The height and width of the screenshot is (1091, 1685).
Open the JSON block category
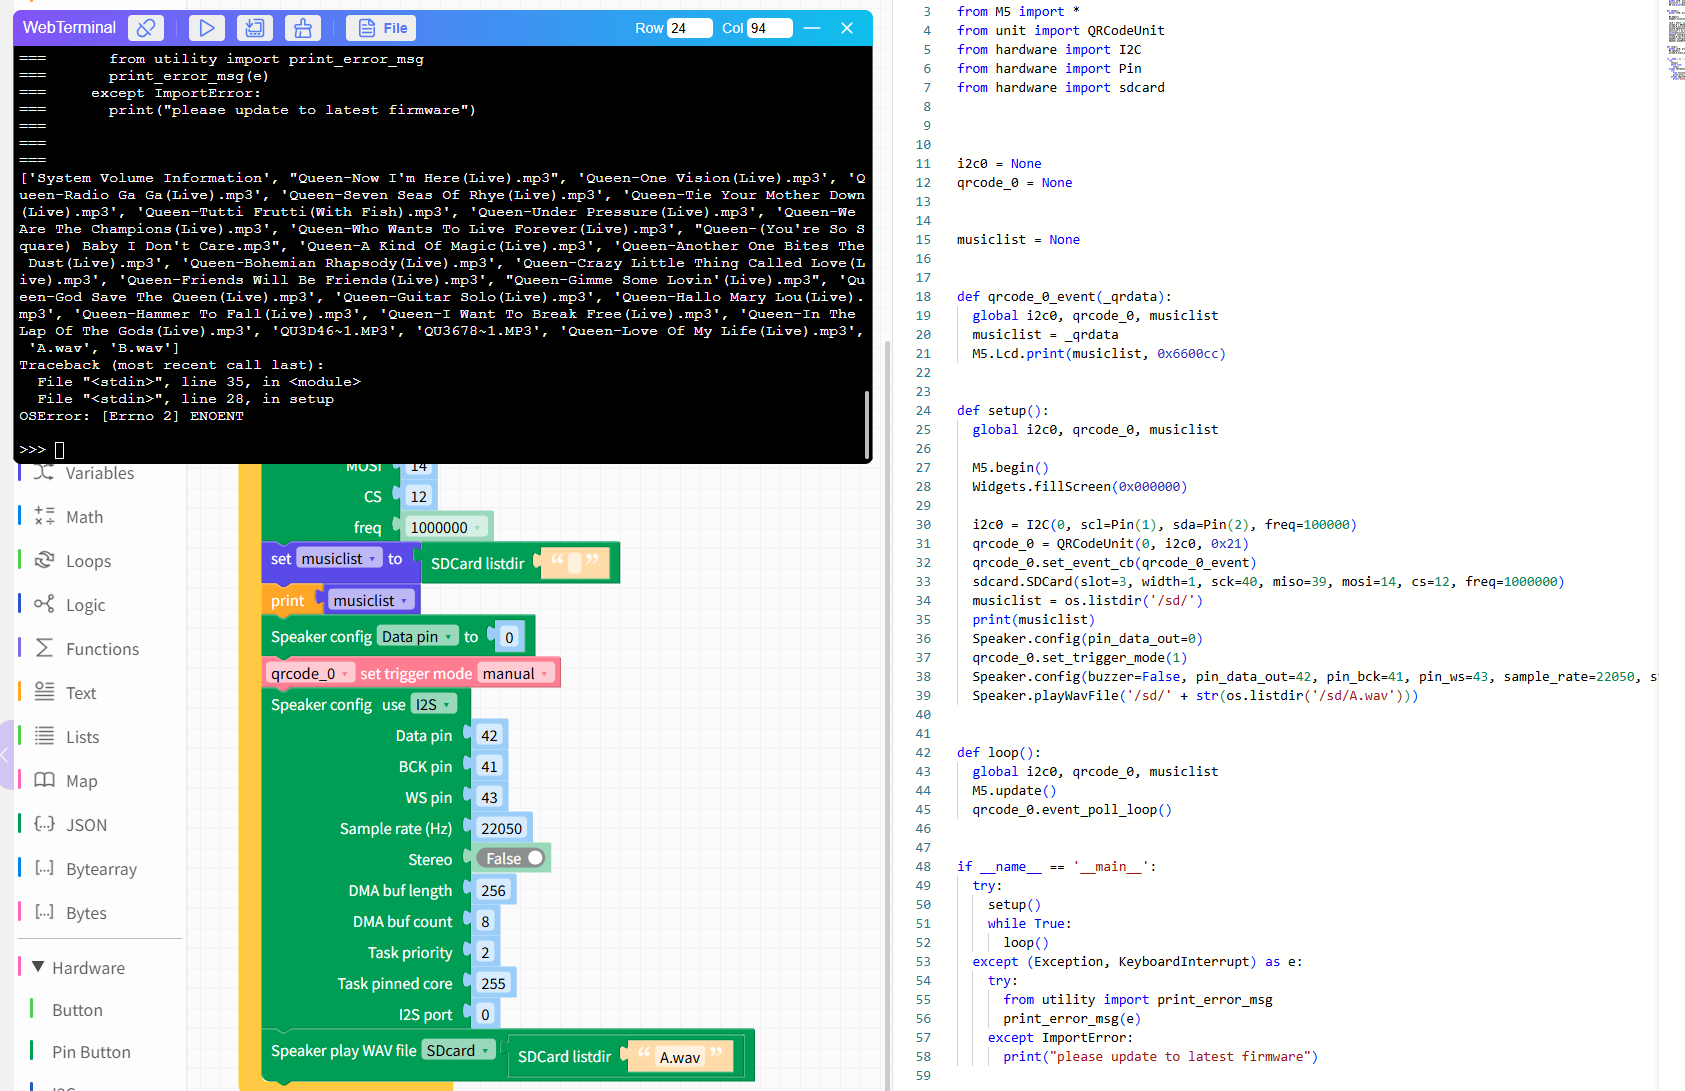(x=86, y=825)
